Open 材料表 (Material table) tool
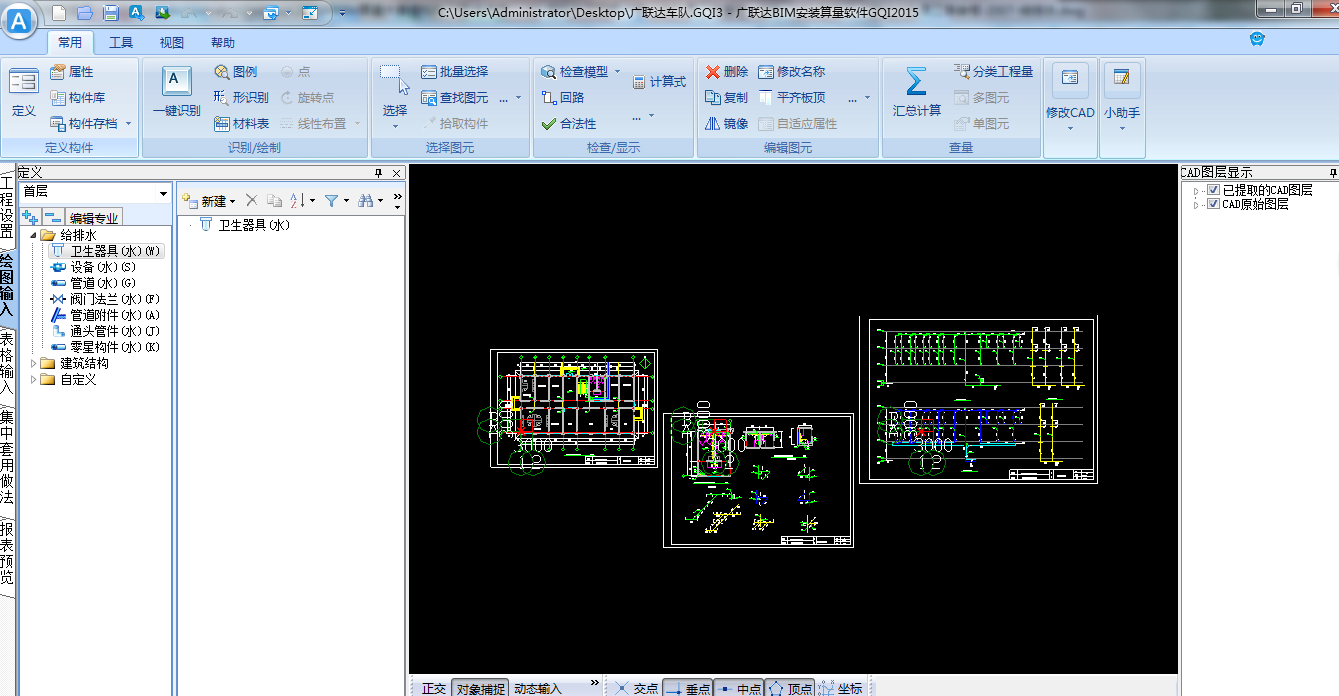1339x696 pixels. (242, 124)
